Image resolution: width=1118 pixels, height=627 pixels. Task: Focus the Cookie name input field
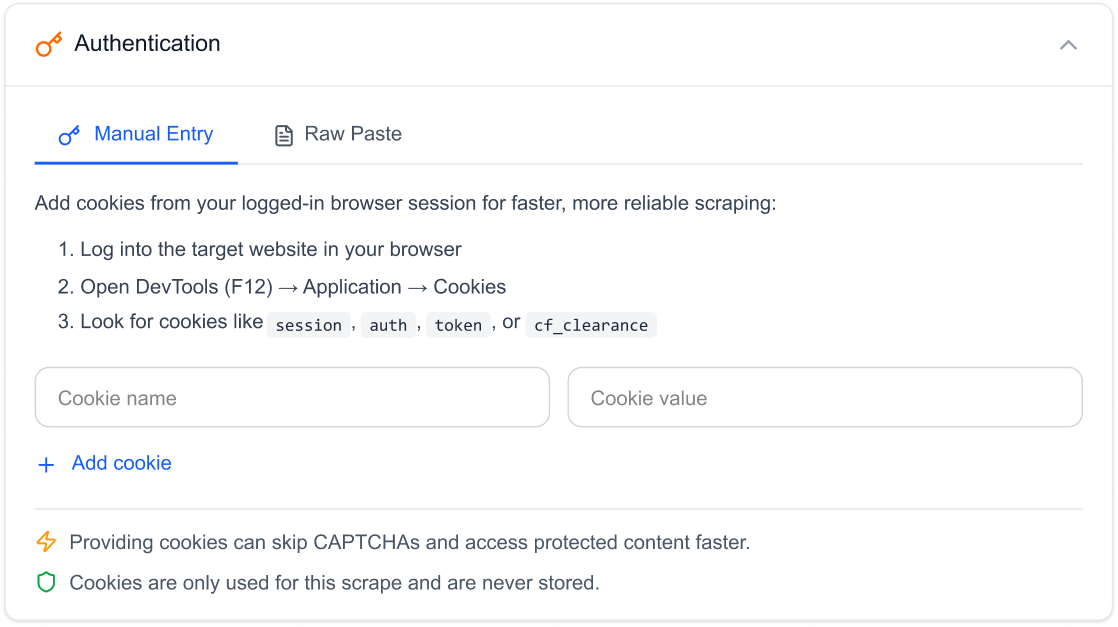tap(292, 397)
